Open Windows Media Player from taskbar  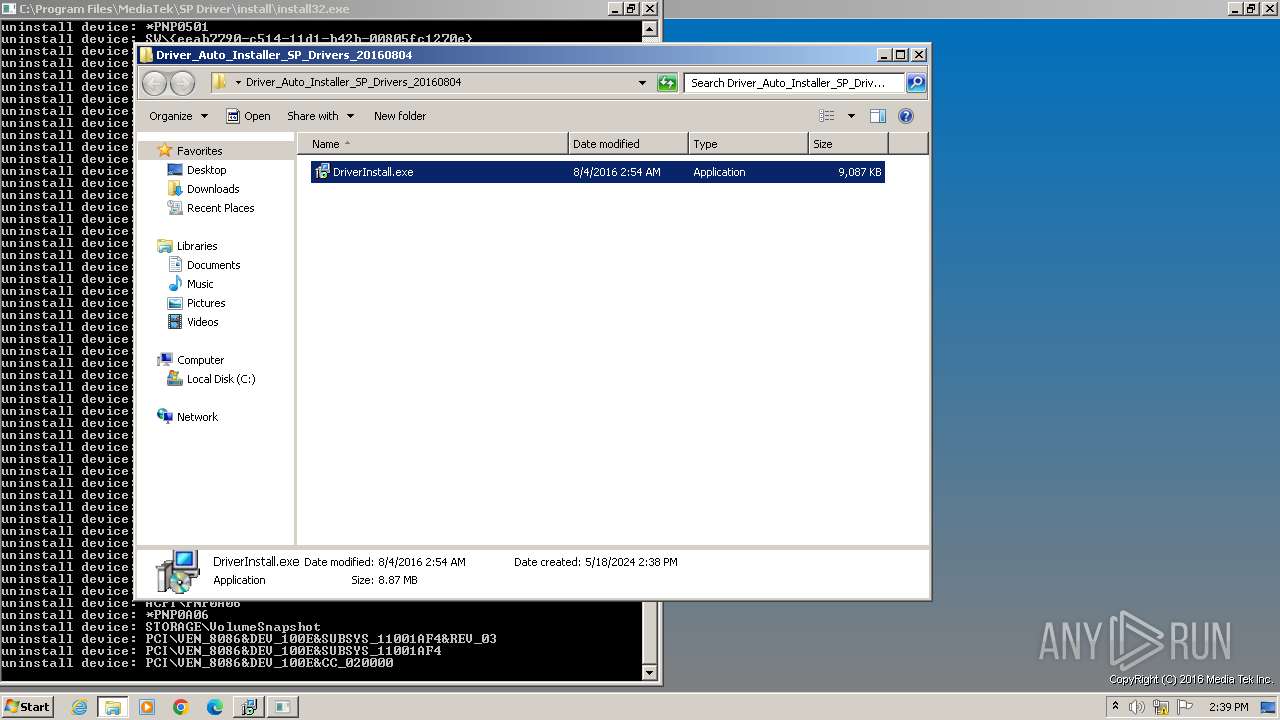147,707
